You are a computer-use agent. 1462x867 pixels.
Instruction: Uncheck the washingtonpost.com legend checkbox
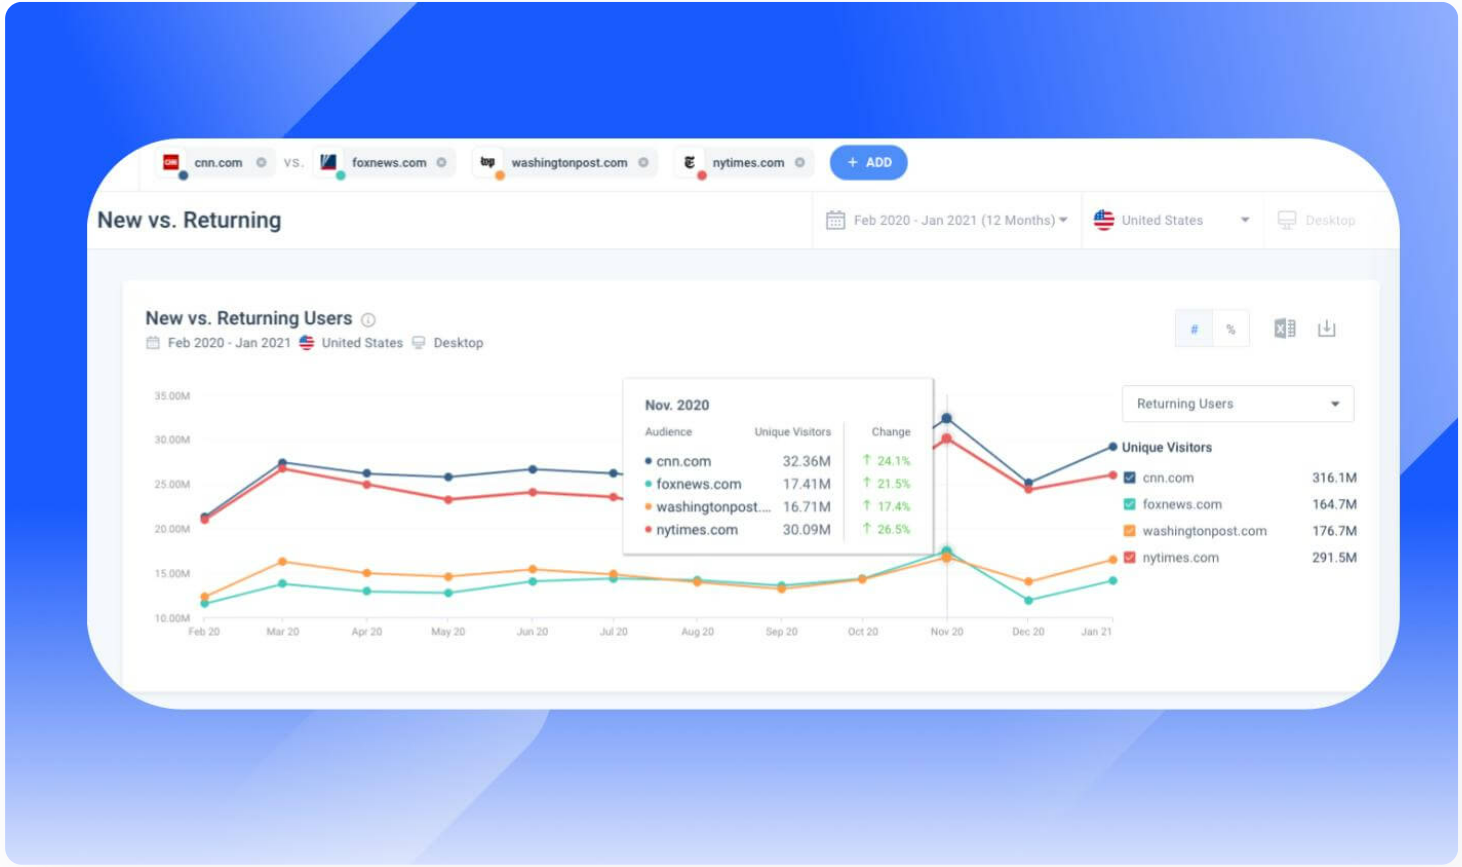pos(1129,531)
